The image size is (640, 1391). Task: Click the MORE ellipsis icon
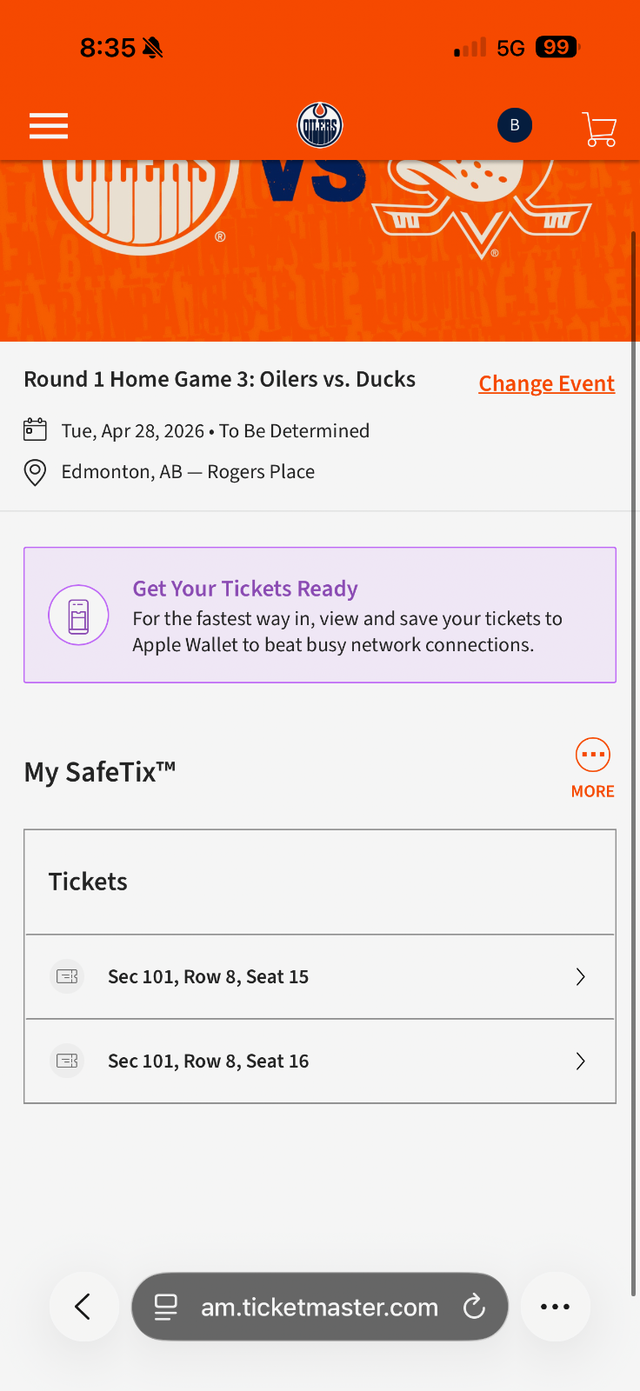[x=593, y=755]
